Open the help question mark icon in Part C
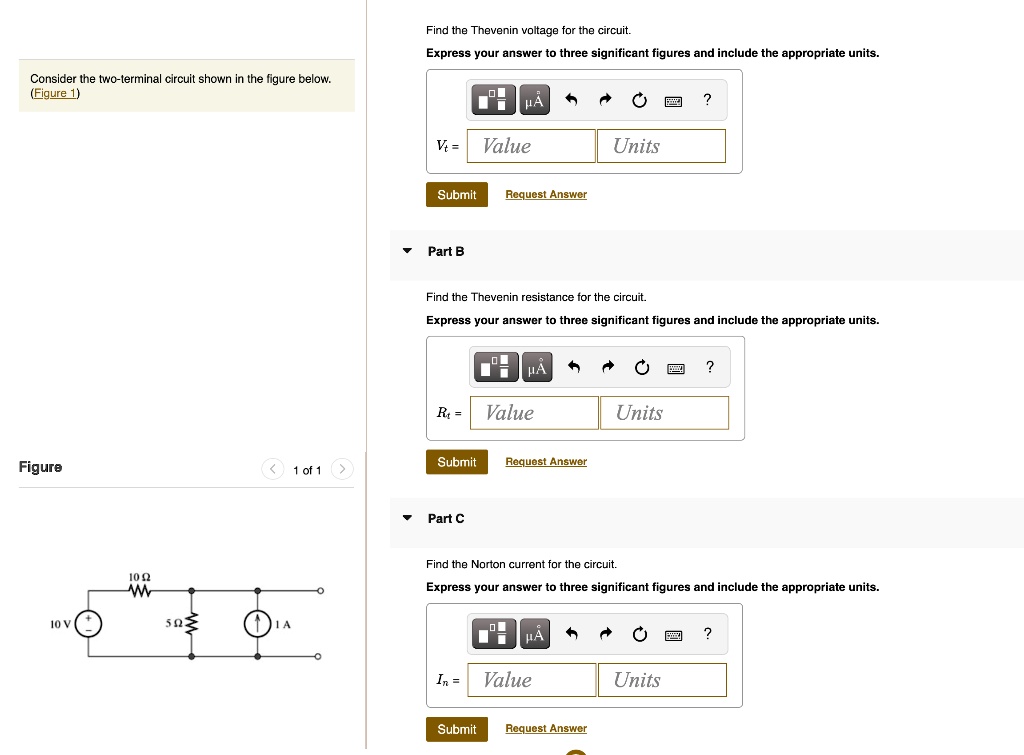 707,633
